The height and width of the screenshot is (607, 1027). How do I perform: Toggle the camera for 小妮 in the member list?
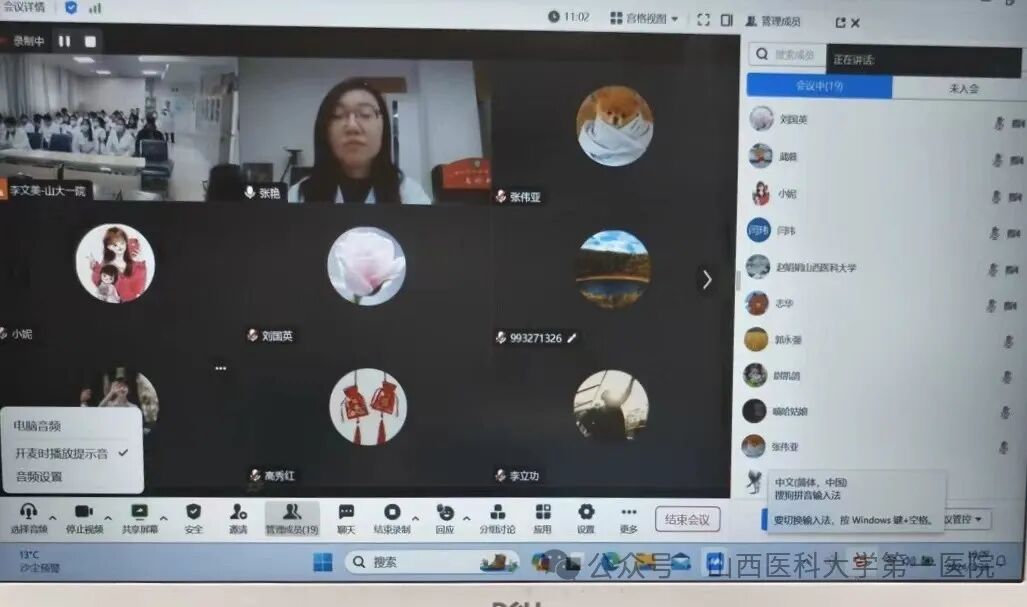pos(1015,196)
